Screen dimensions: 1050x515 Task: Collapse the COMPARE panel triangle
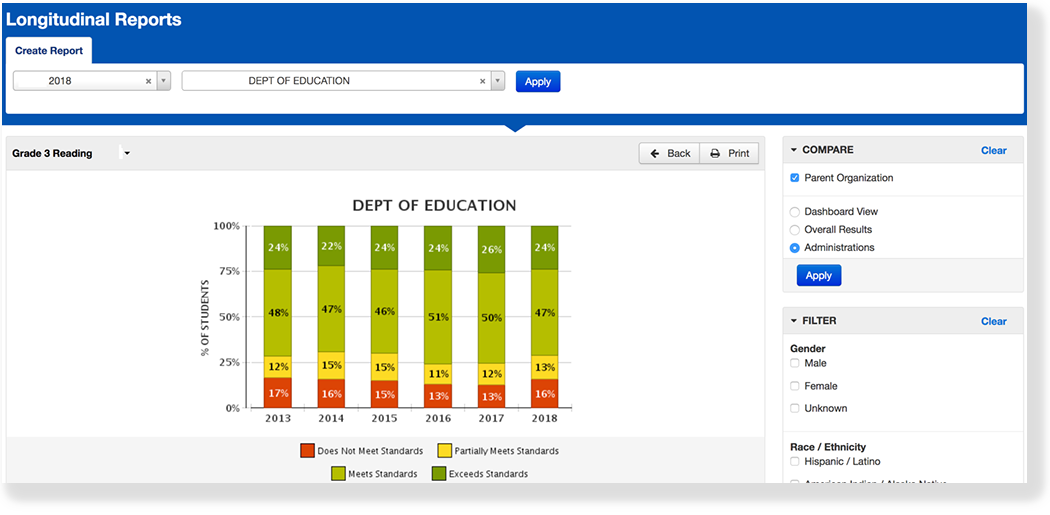(794, 150)
